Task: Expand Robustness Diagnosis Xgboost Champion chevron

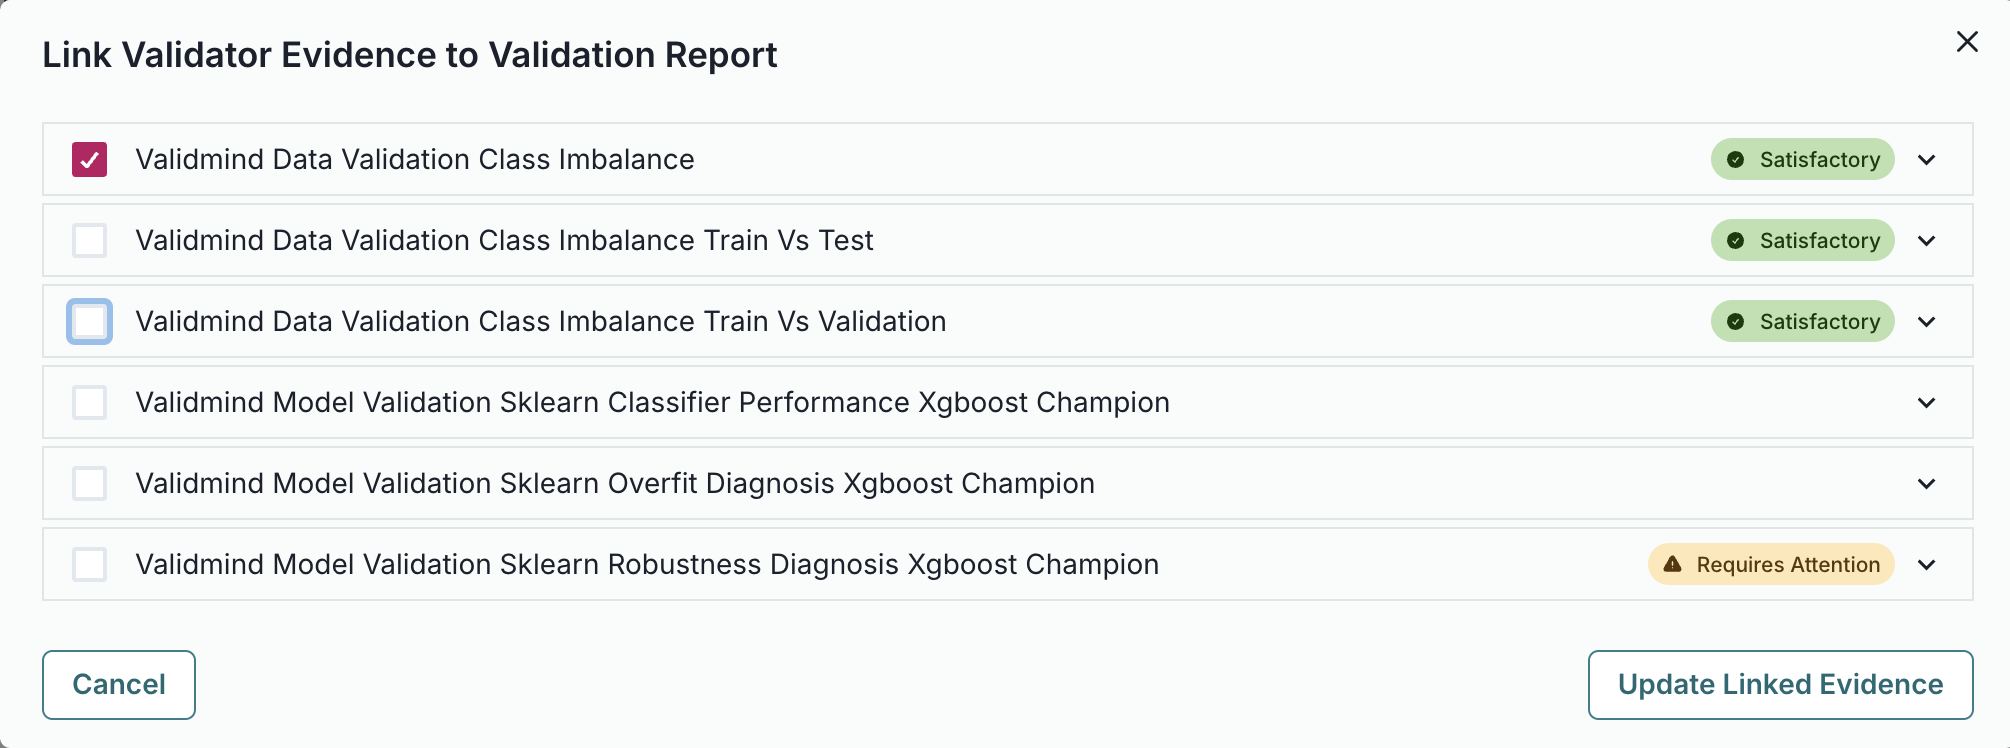Action: coord(1927,565)
